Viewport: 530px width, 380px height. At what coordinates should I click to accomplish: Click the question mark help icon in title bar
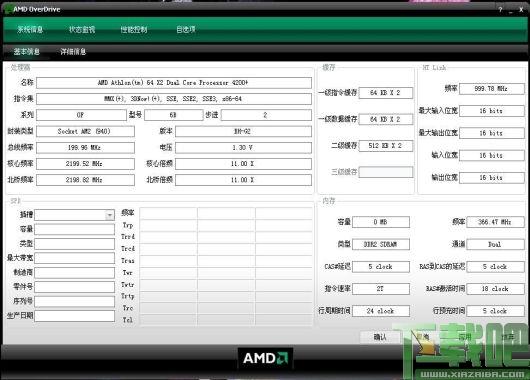(500, 9)
